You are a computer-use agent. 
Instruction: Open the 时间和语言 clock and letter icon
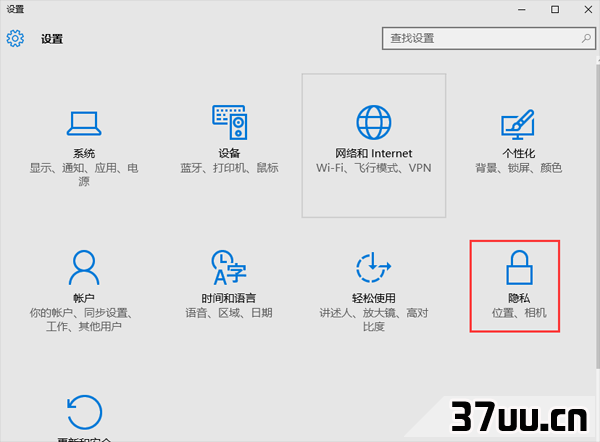[229, 267]
